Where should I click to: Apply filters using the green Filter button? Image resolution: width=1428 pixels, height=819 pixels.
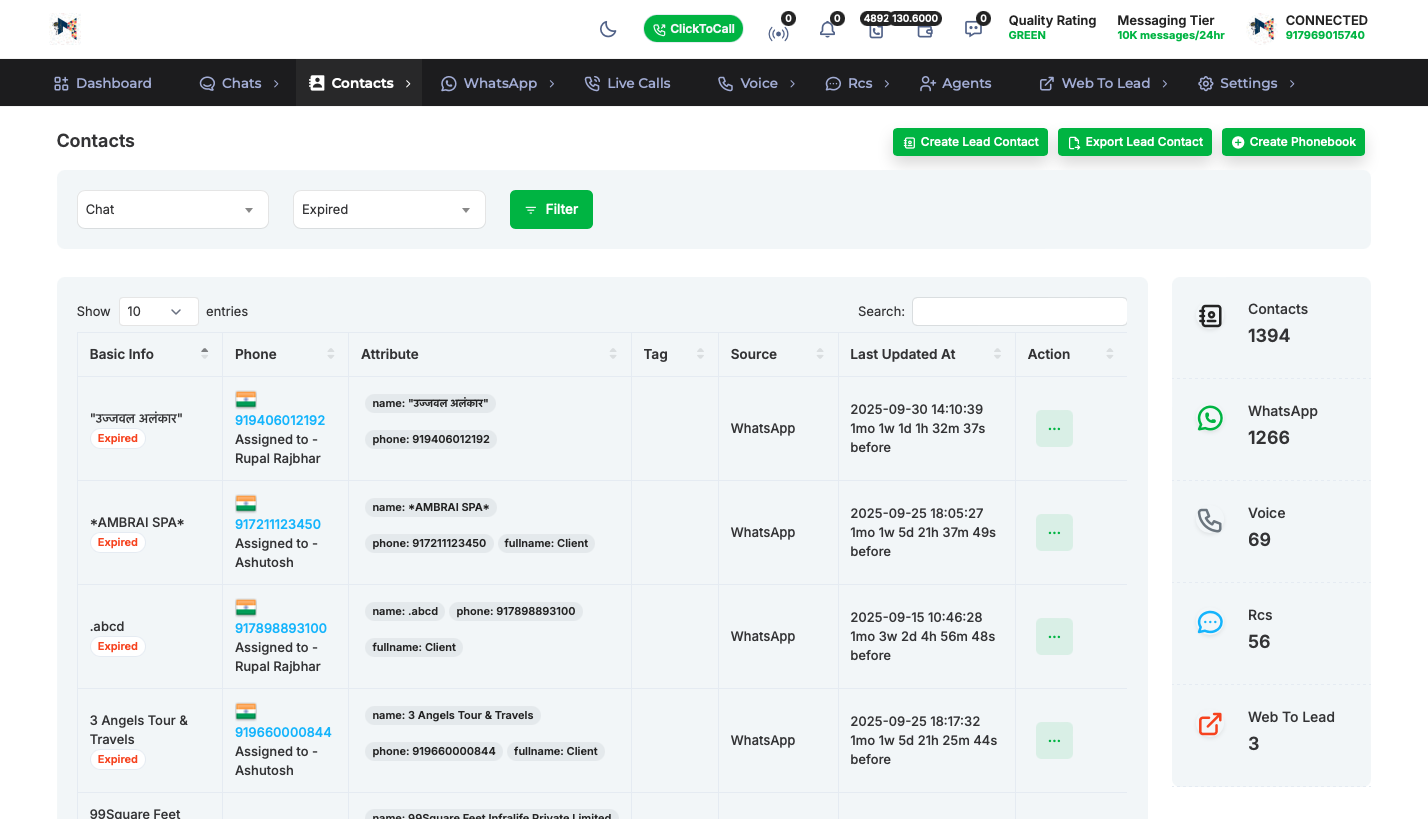(551, 209)
